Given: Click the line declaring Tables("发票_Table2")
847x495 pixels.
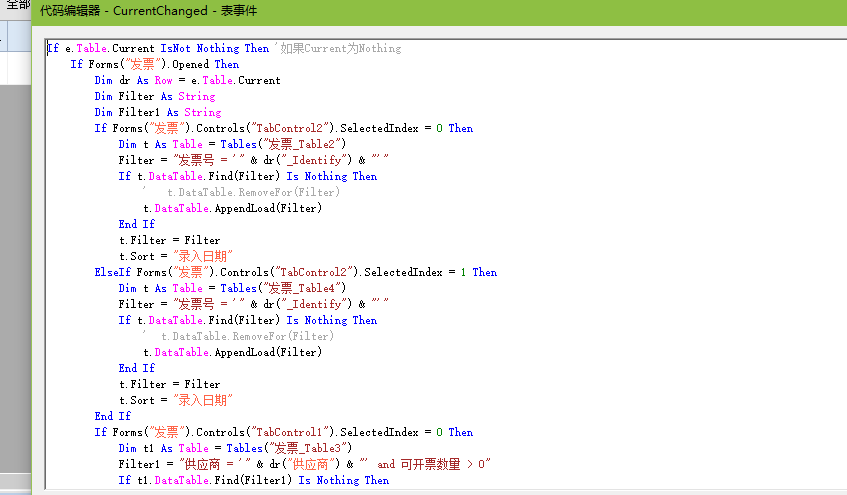Looking at the screenshot, I should coord(232,144).
